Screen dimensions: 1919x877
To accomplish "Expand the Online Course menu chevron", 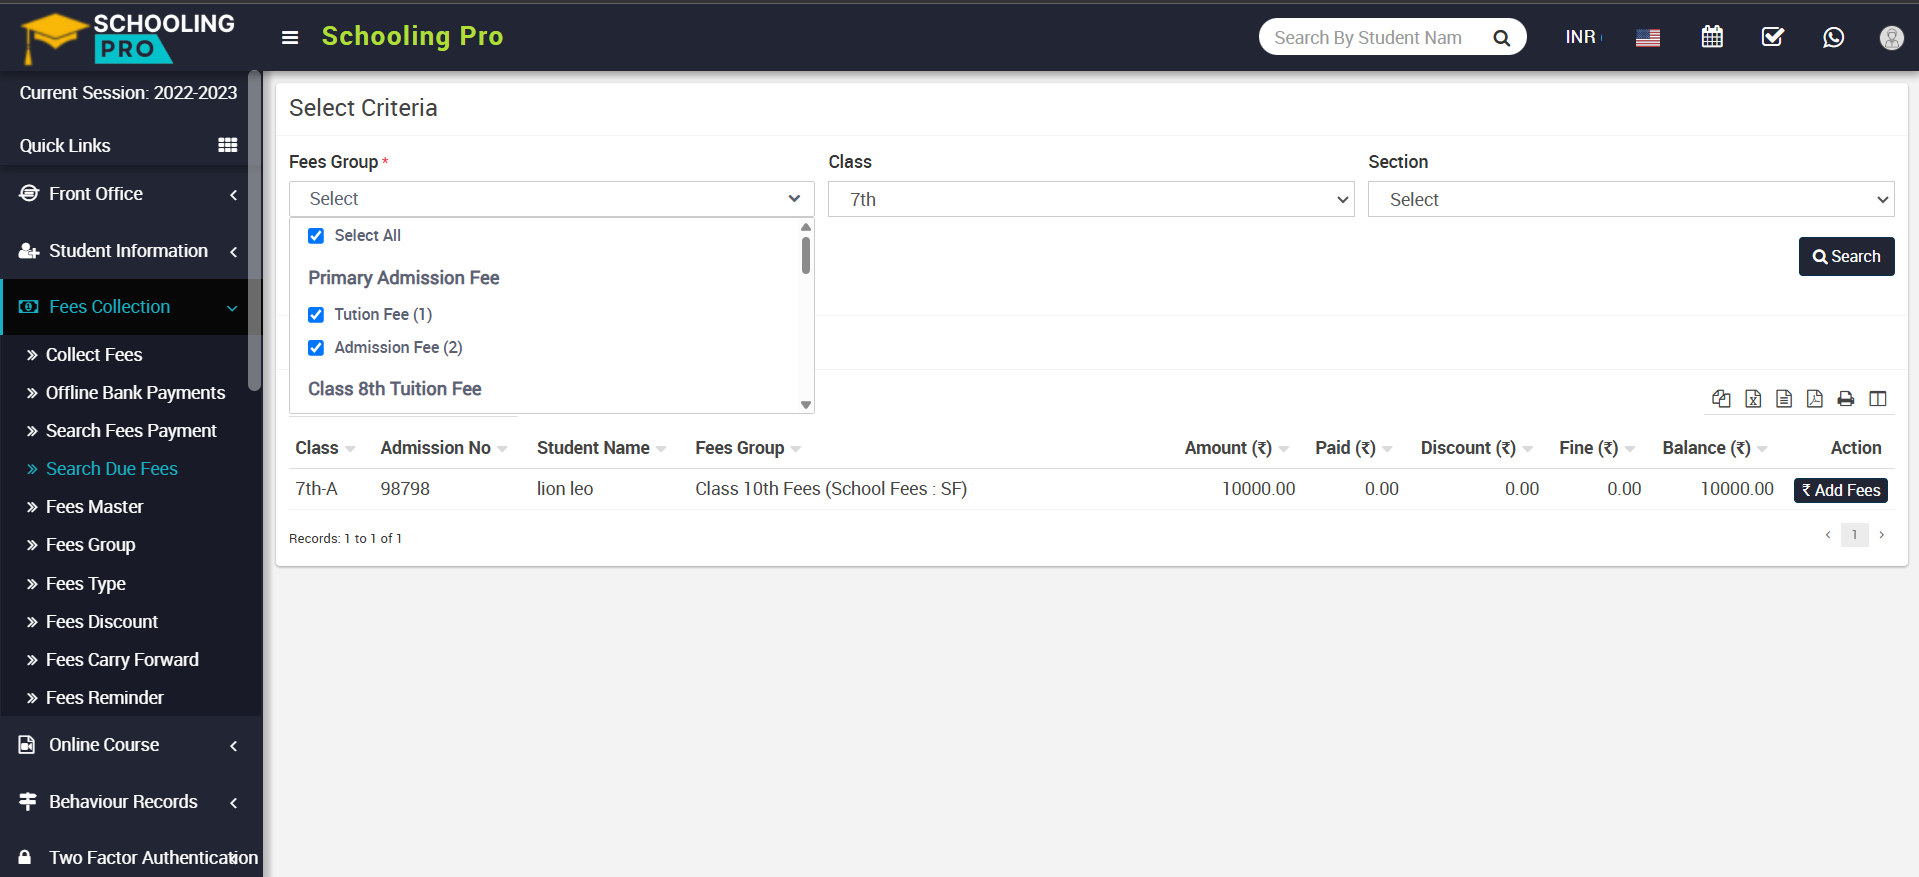I will 234,745.
